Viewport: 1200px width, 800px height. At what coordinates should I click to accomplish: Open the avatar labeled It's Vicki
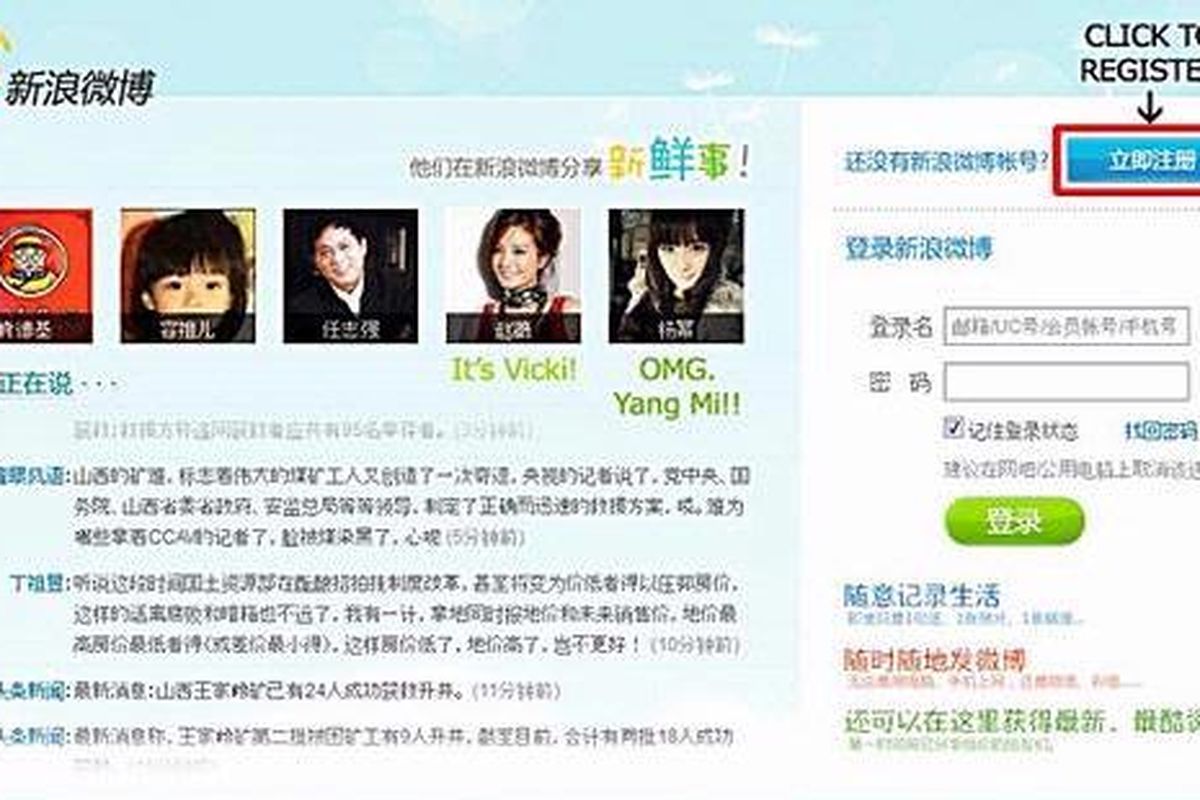tap(513, 275)
